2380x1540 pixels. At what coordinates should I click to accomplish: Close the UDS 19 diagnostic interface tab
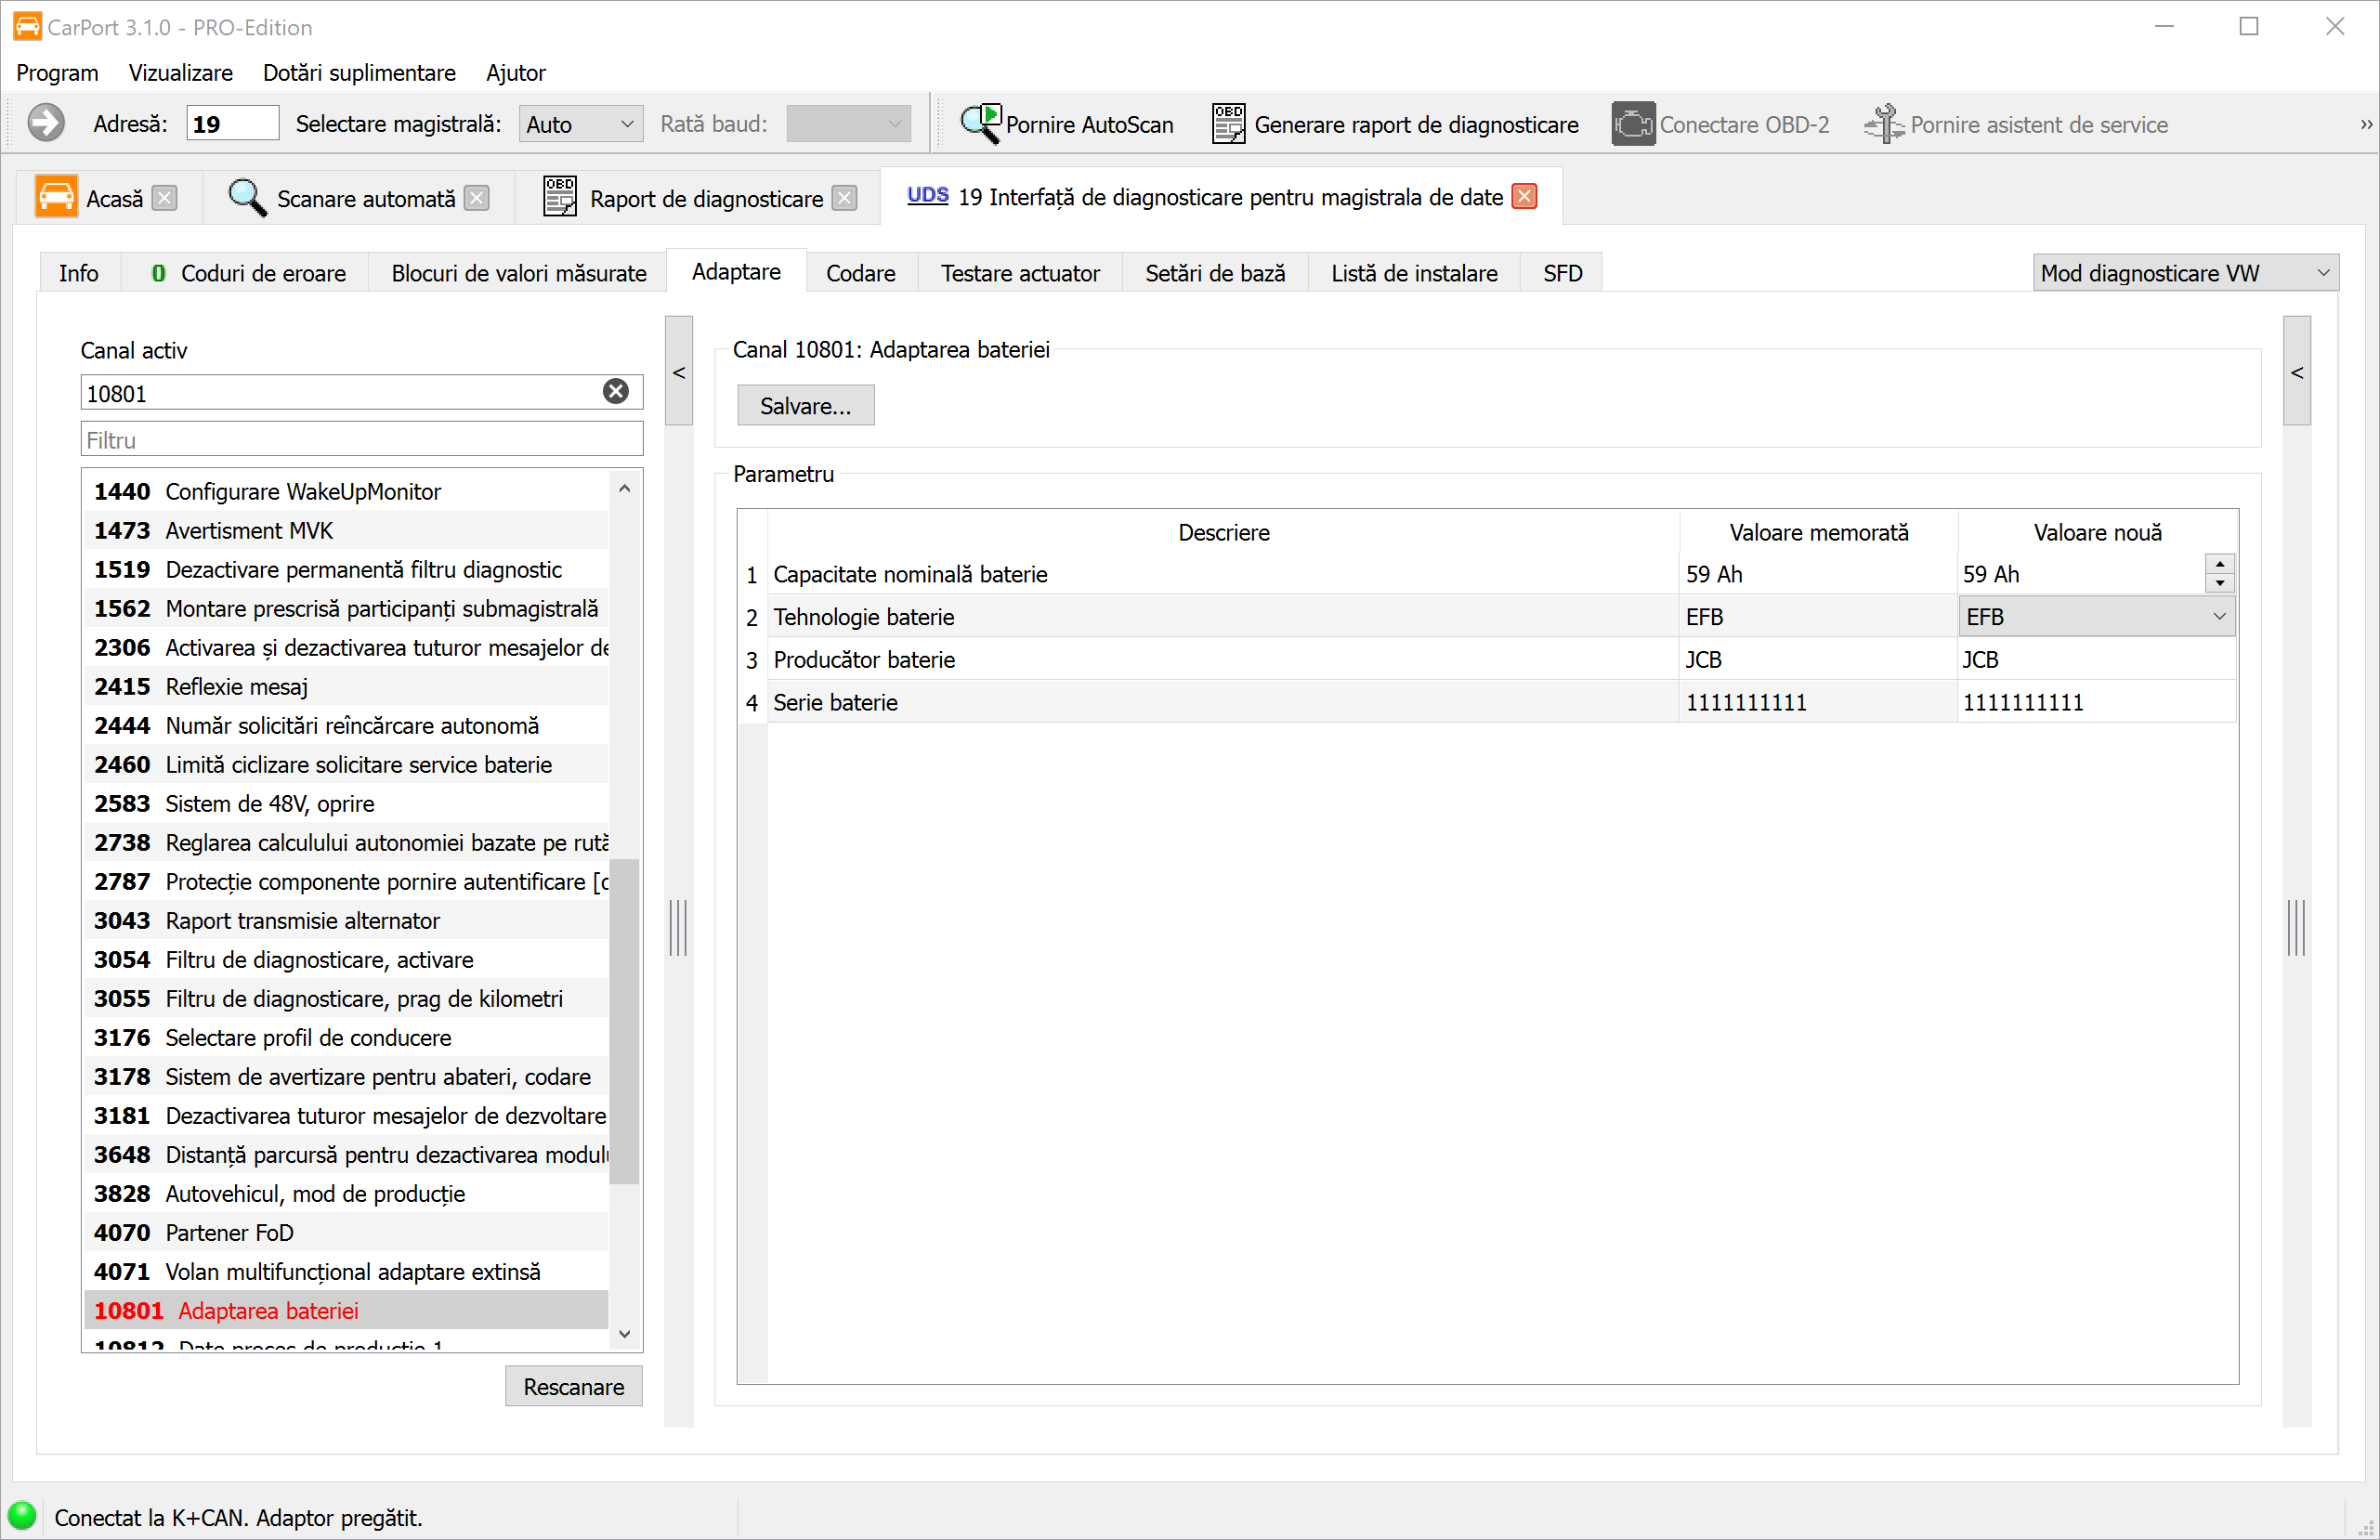pyautogui.click(x=1524, y=197)
